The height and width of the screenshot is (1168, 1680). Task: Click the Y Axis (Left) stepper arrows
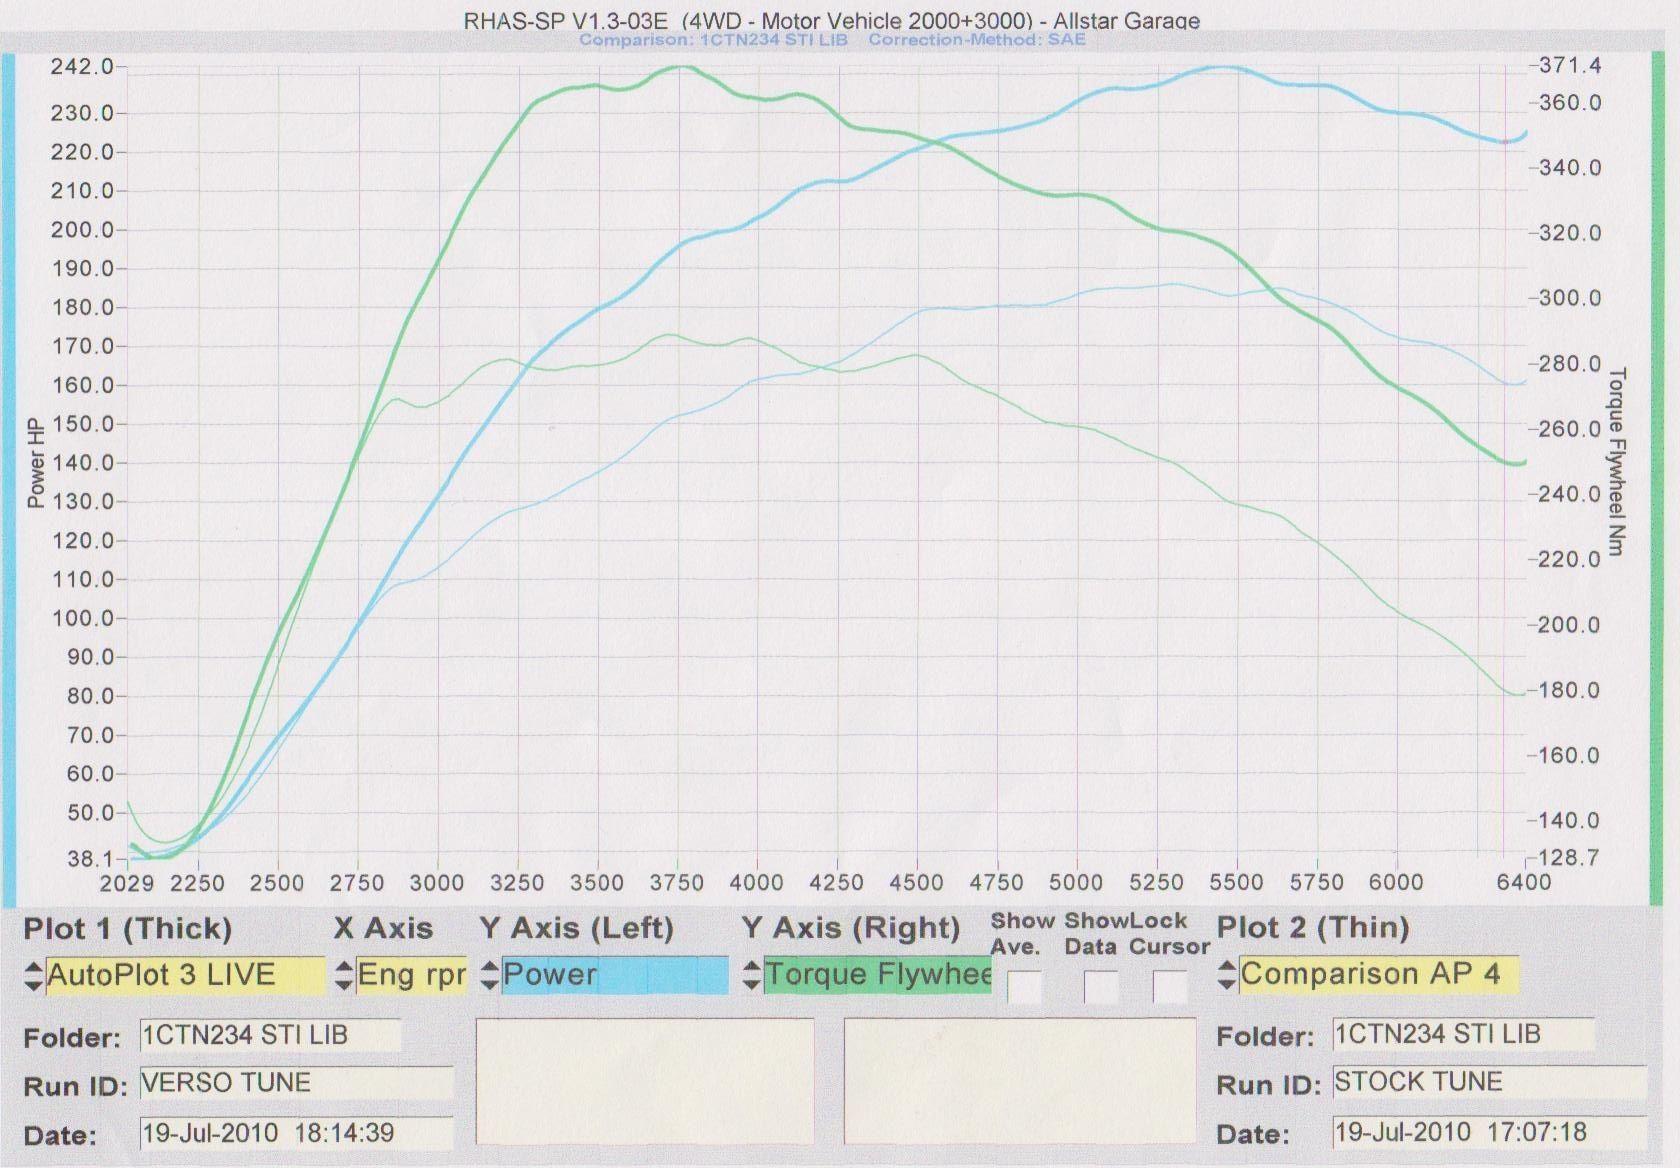coord(489,976)
